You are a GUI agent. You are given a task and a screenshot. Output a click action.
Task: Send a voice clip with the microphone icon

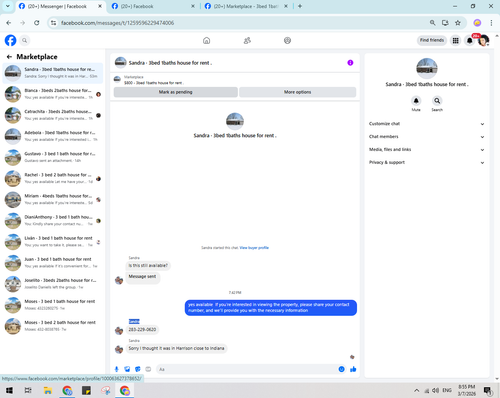(117, 369)
